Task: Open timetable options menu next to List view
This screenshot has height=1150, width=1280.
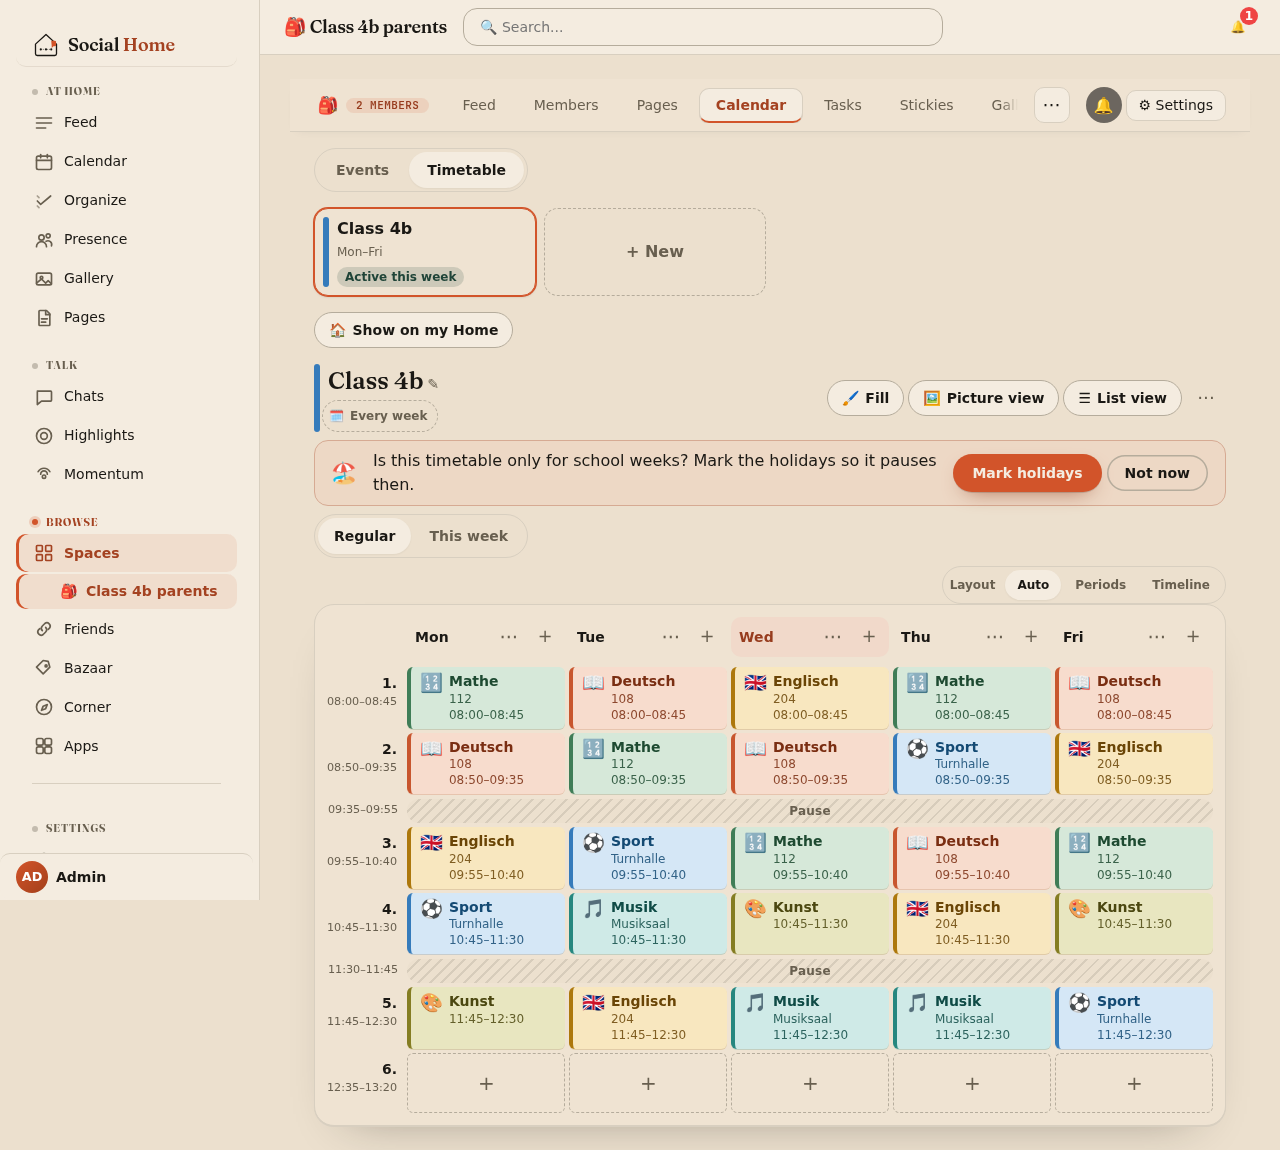Action: point(1206,398)
